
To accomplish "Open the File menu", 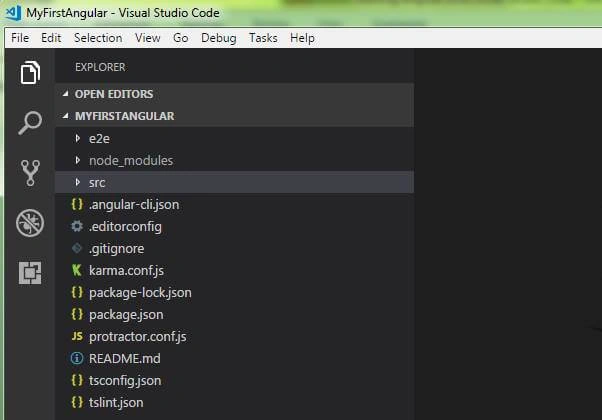I will pos(20,38).
